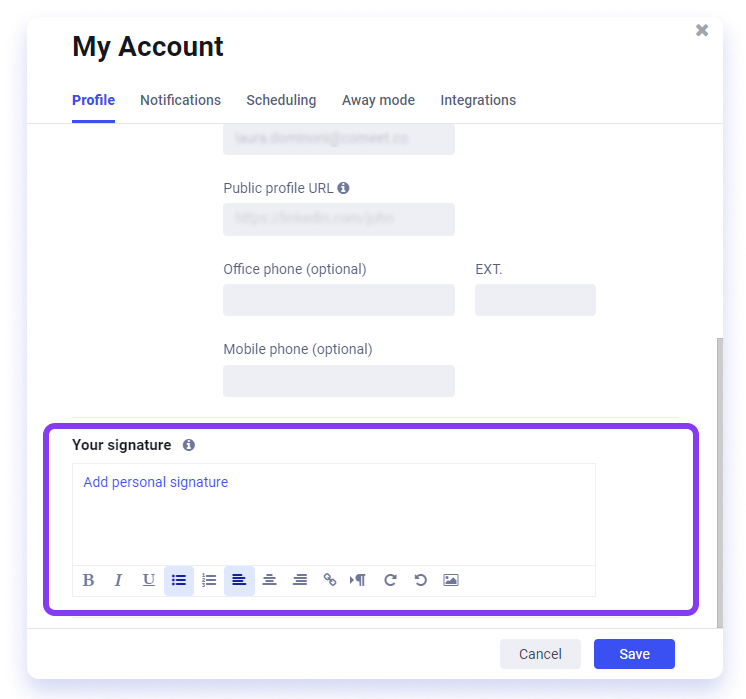Switch to the Profile tab

click(93, 100)
